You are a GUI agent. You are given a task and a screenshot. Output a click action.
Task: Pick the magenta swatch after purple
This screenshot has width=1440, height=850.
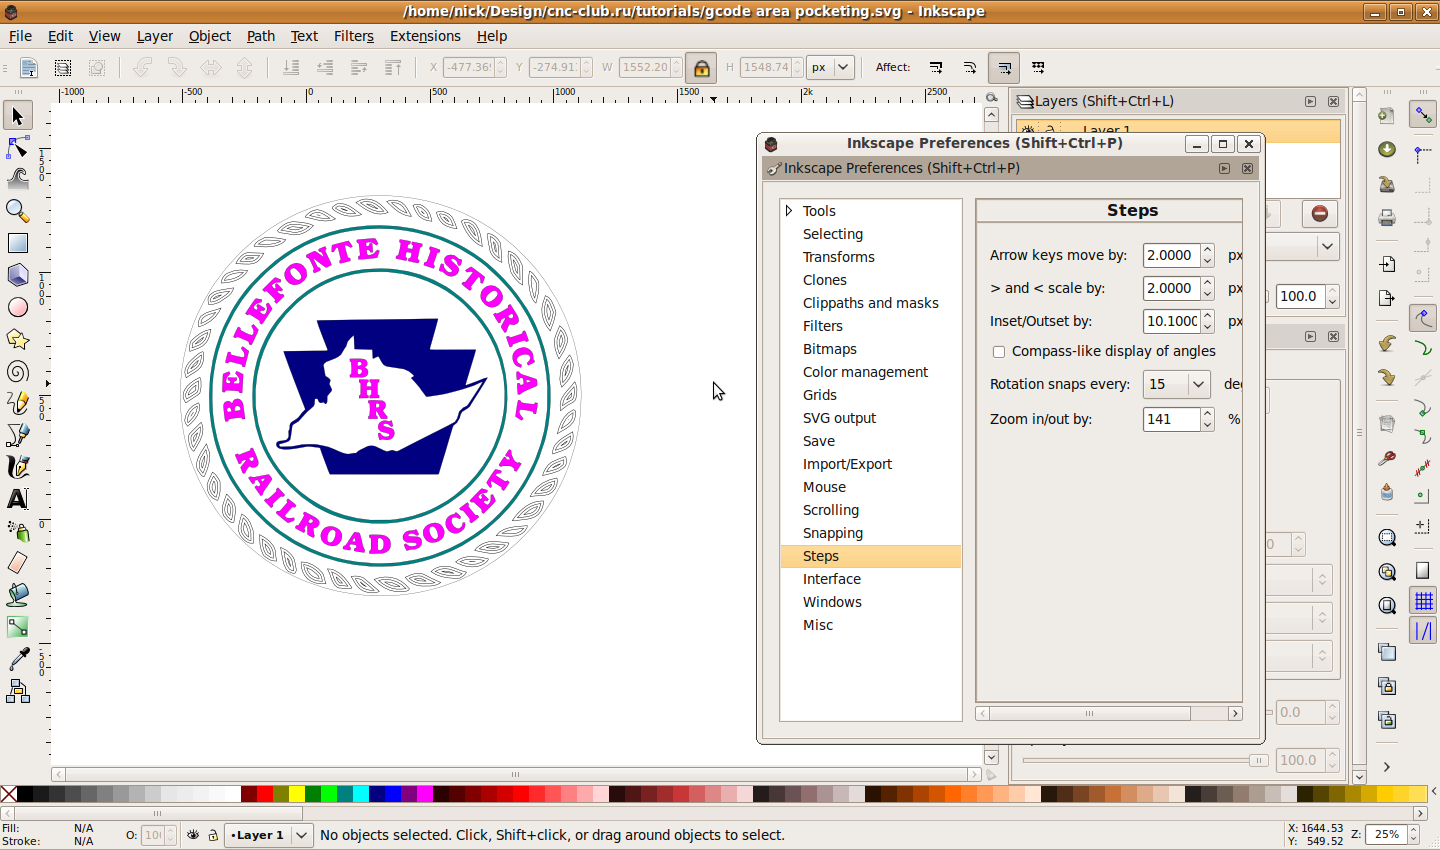tap(425, 794)
